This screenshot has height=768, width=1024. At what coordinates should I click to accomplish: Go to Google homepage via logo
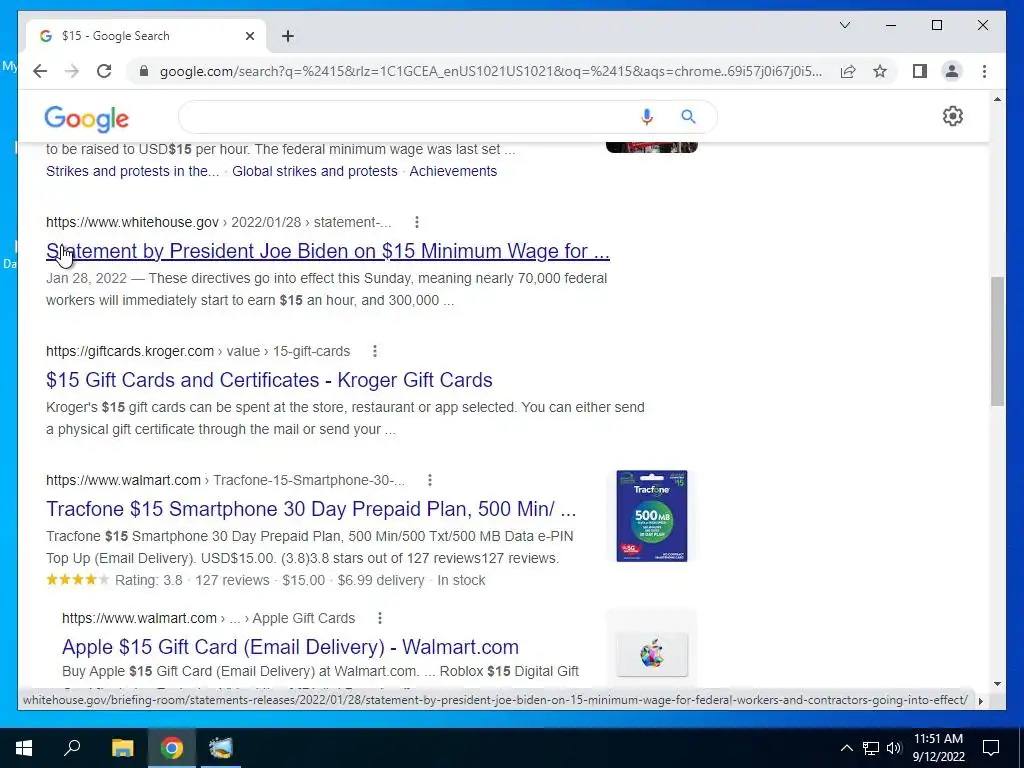click(86, 119)
